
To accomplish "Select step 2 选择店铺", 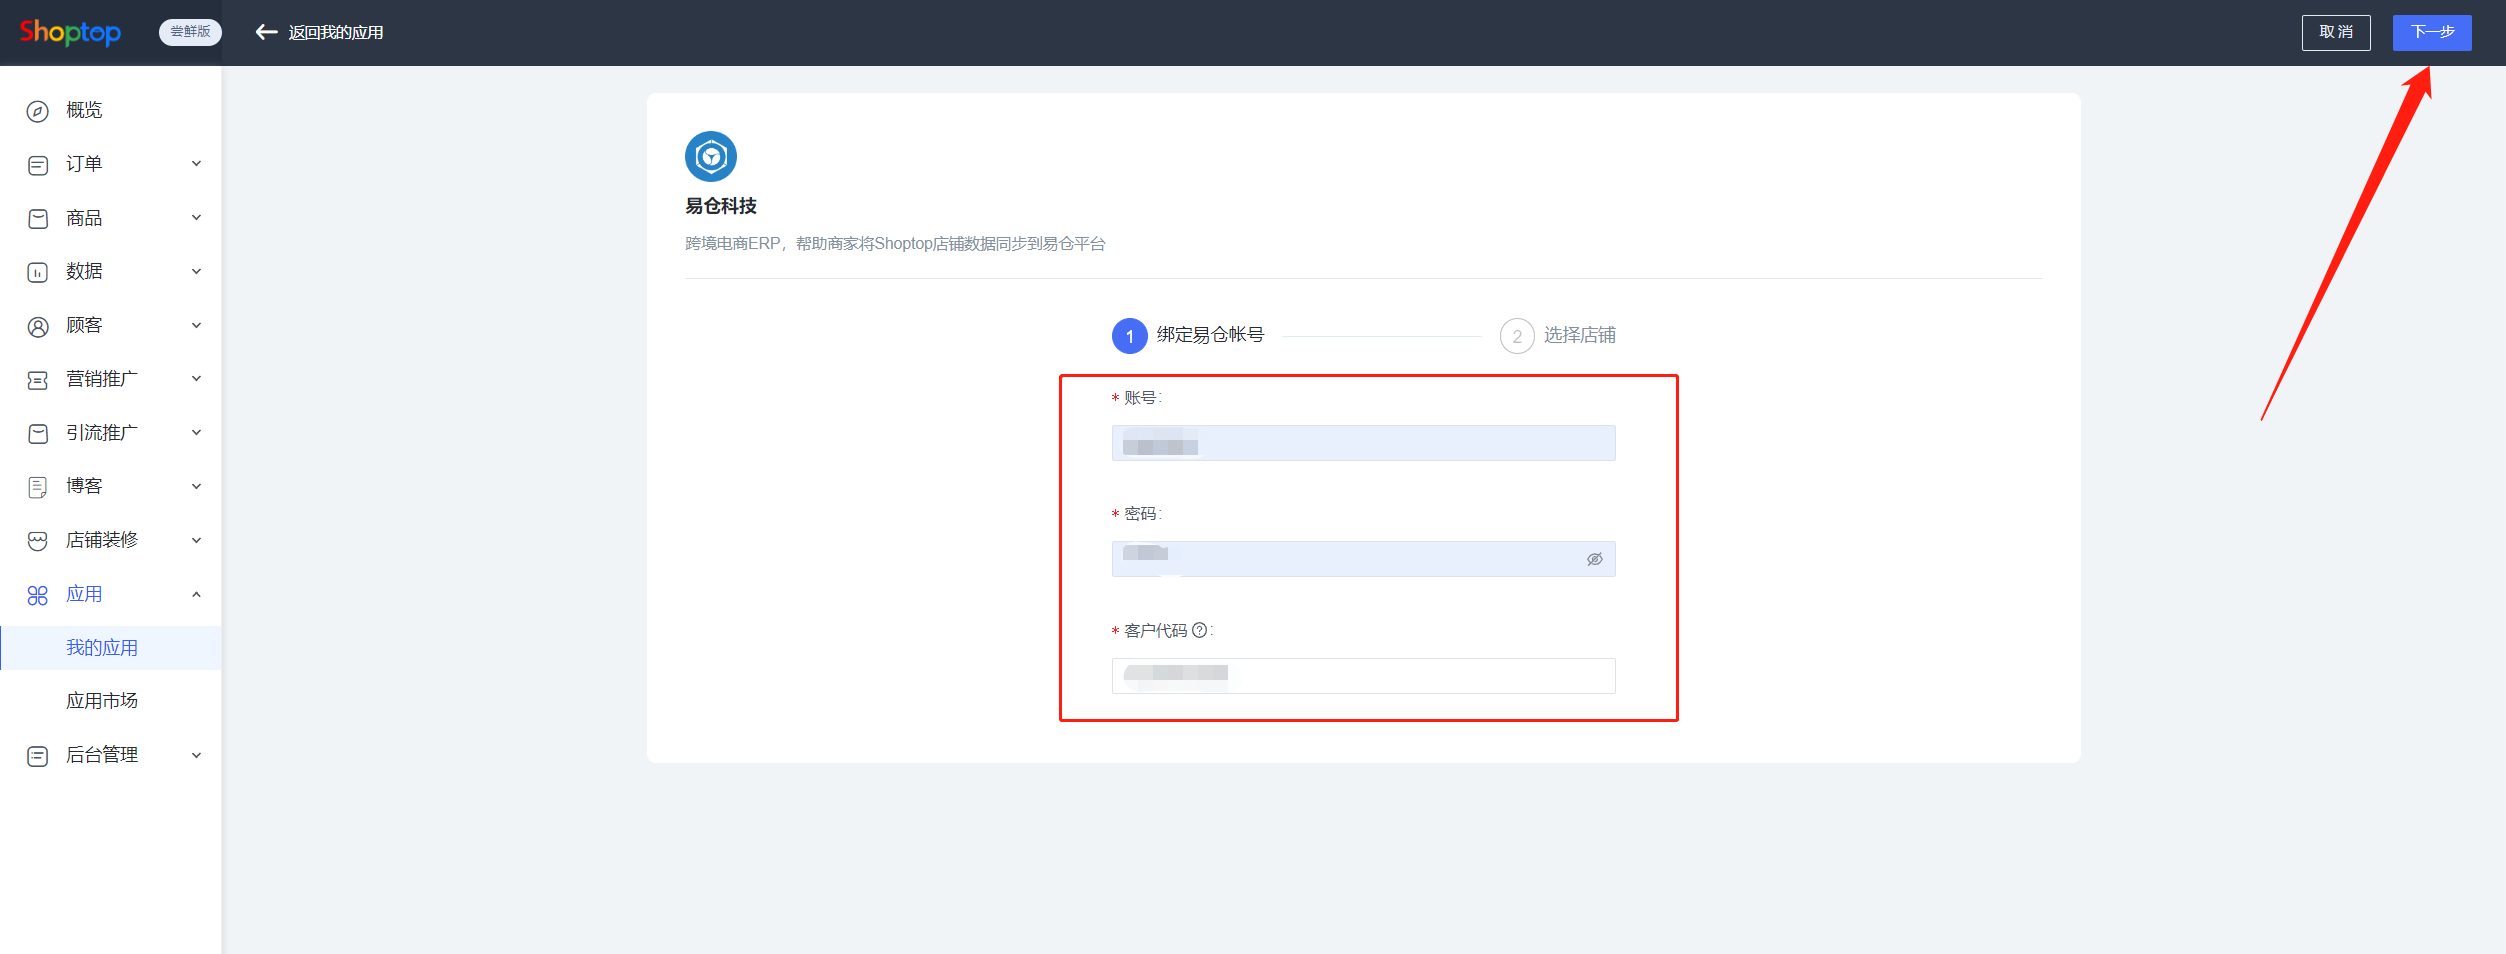I will coord(1558,335).
